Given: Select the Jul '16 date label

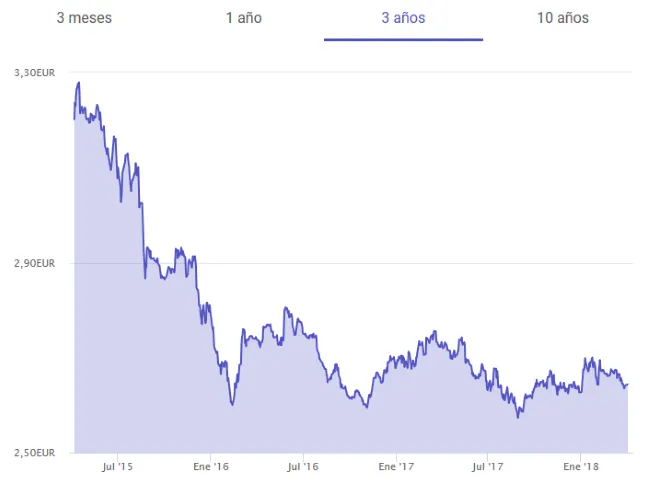Looking at the screenshot, I should click(302, 466).
